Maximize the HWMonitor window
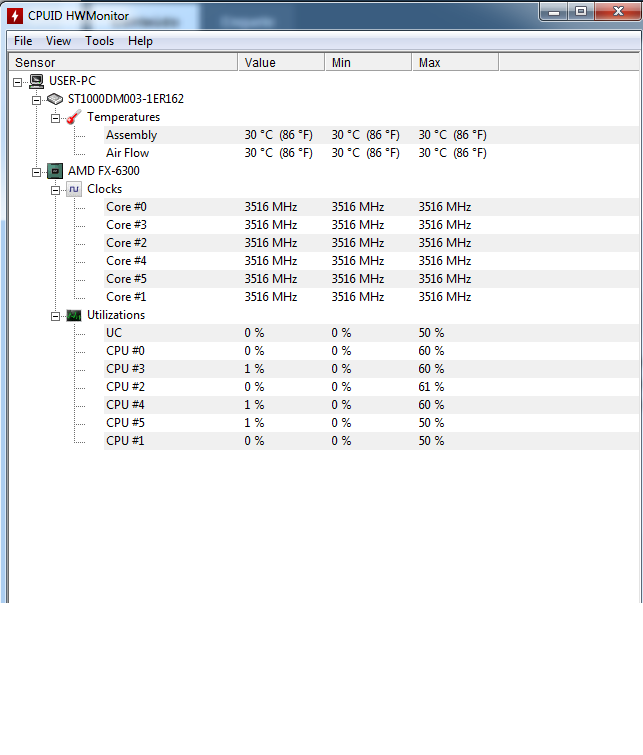Screen dimensions: 643x755 coord(581,12)
